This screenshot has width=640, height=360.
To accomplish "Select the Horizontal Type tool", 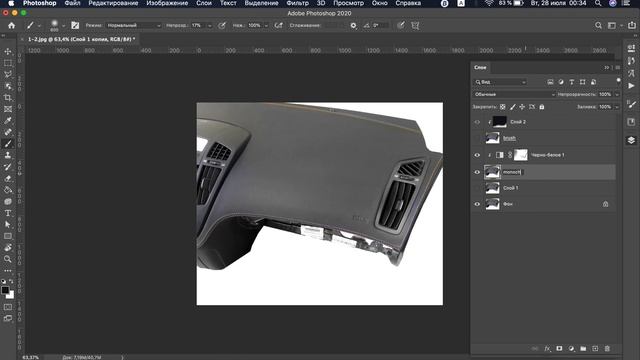I will [x=8, y=213].
